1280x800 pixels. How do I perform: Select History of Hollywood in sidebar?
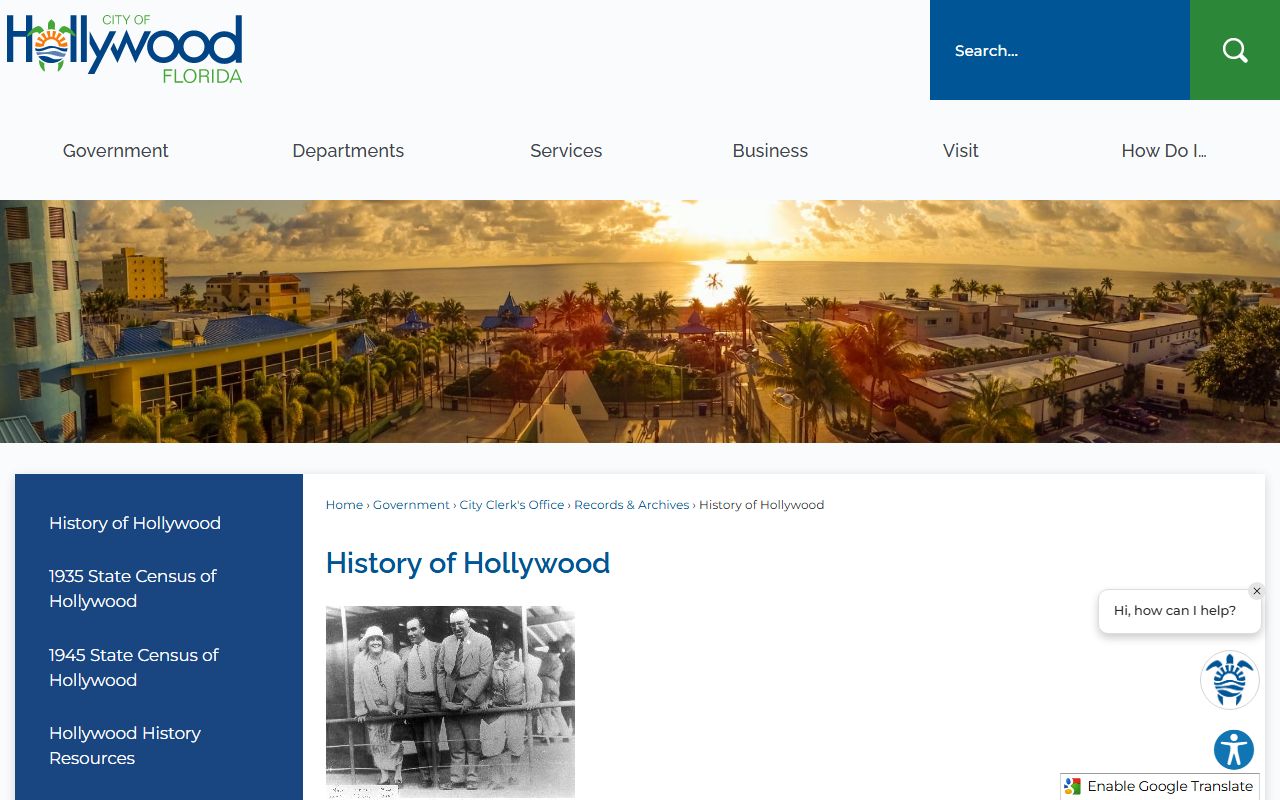[135, 523]
